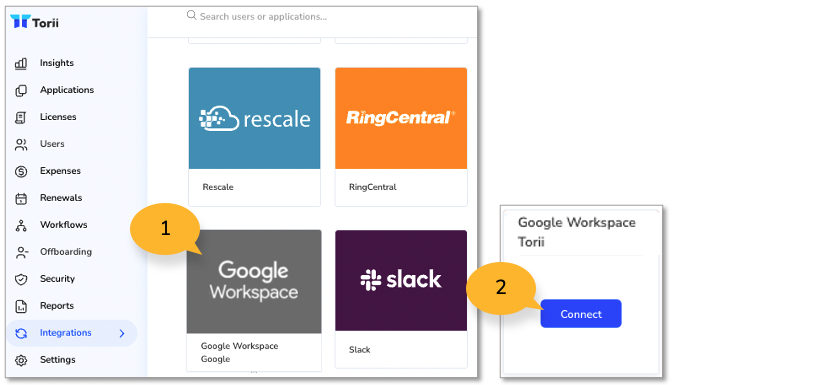
Task: Select Offboarding in sidebar
Action: (66, 252)
